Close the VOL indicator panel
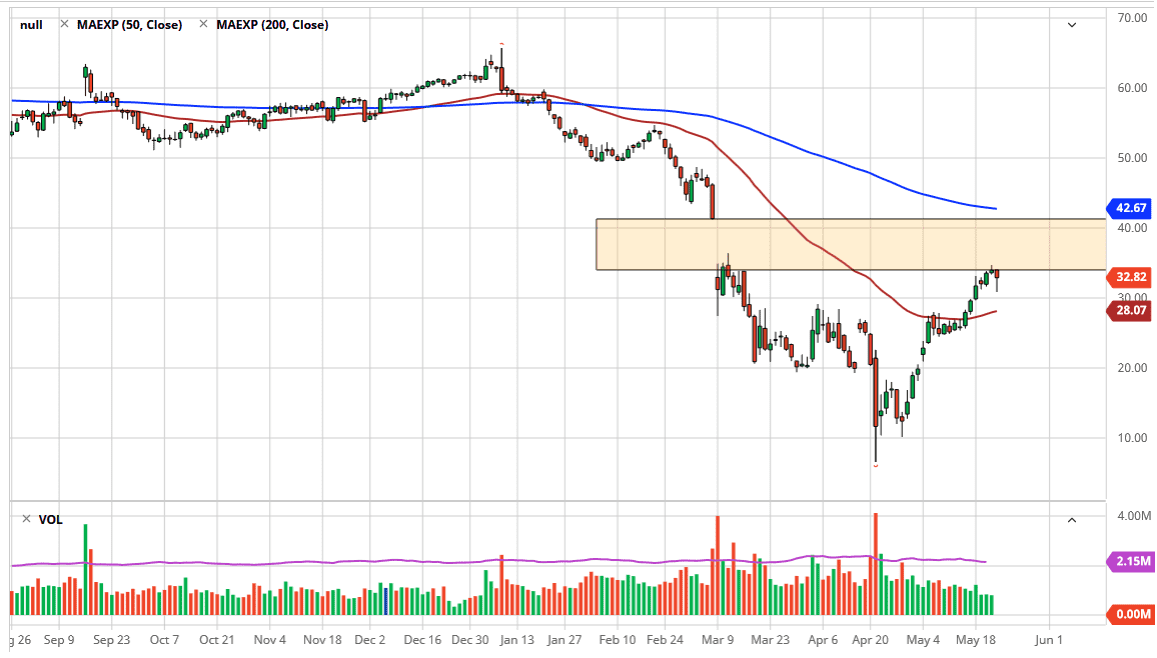The width and height of the screenshot is (1157, 658). tap(26, 519)
